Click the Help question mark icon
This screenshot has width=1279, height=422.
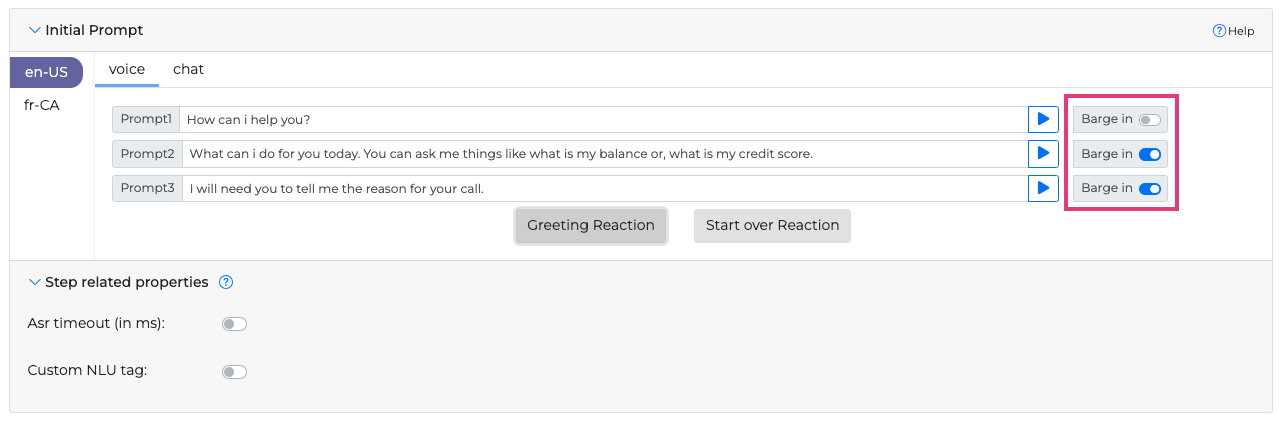1219,31
